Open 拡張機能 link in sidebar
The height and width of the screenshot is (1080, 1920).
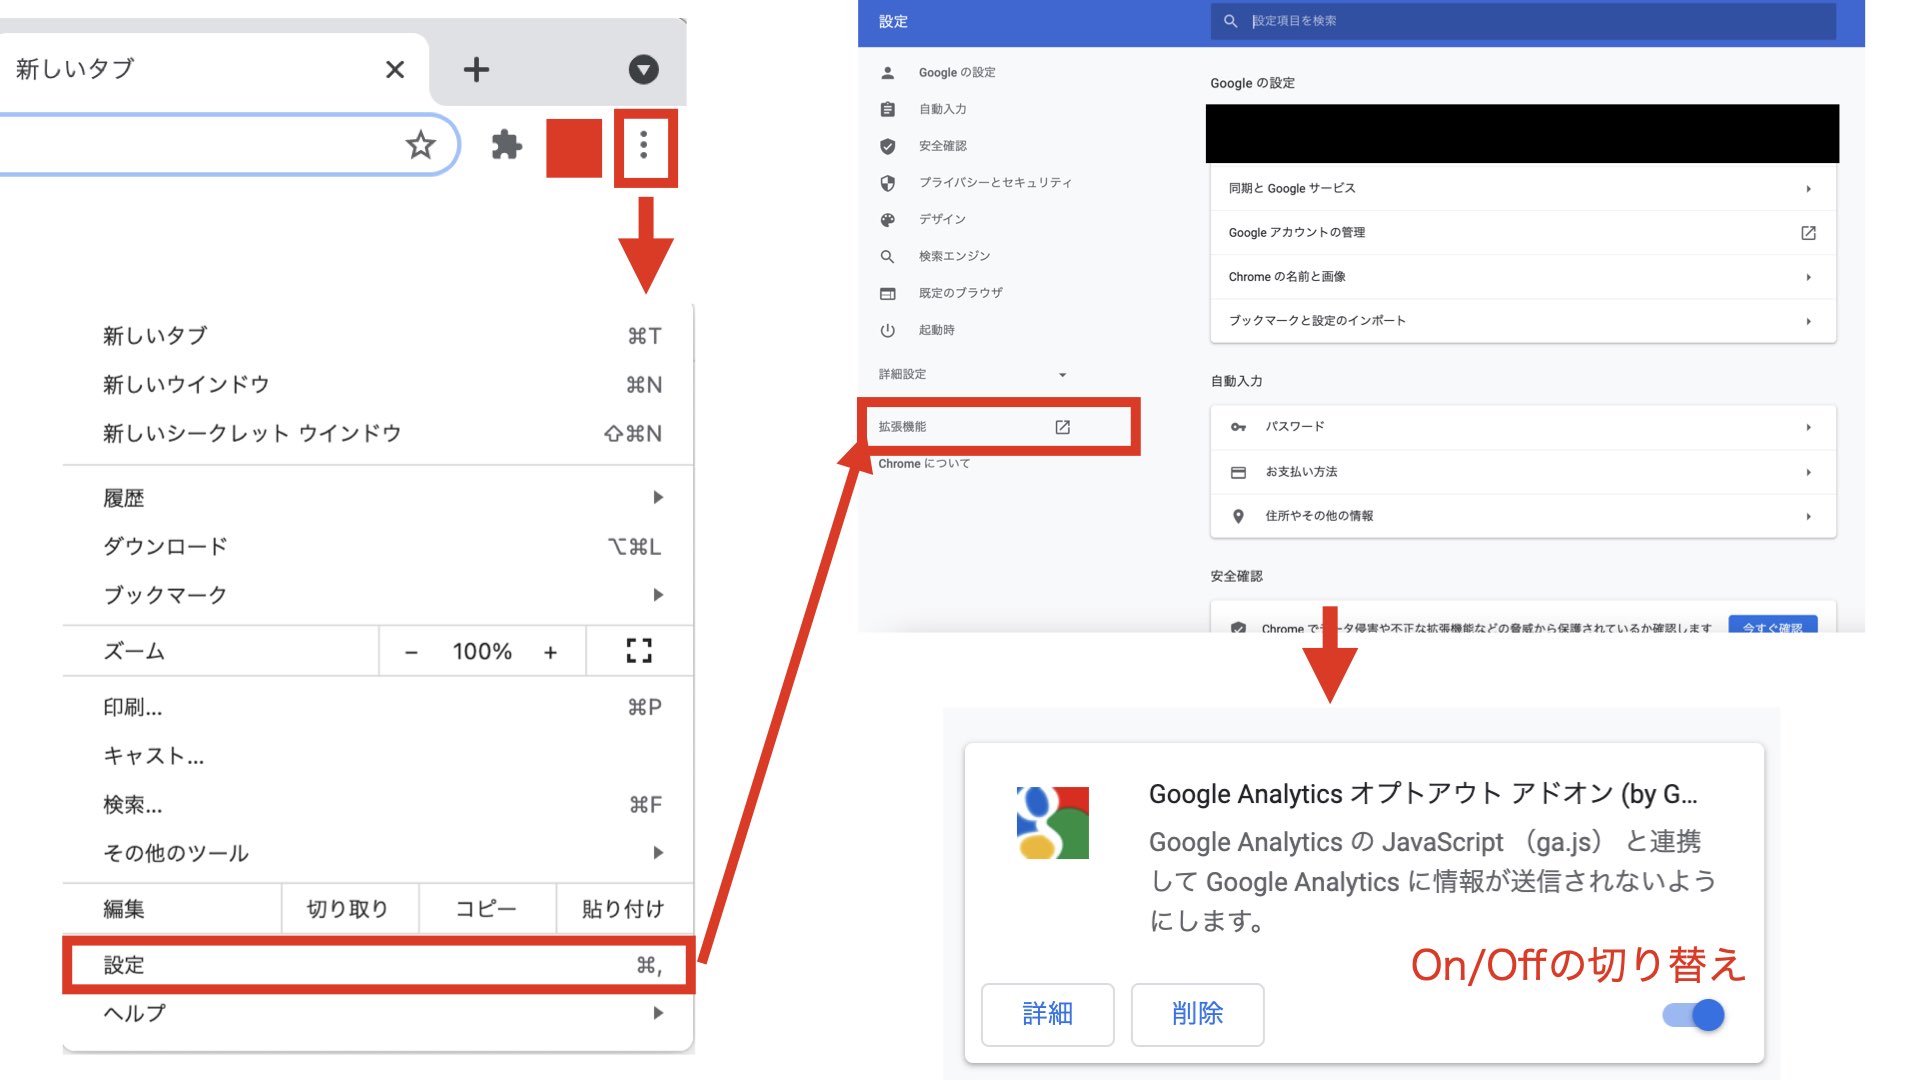903,427
